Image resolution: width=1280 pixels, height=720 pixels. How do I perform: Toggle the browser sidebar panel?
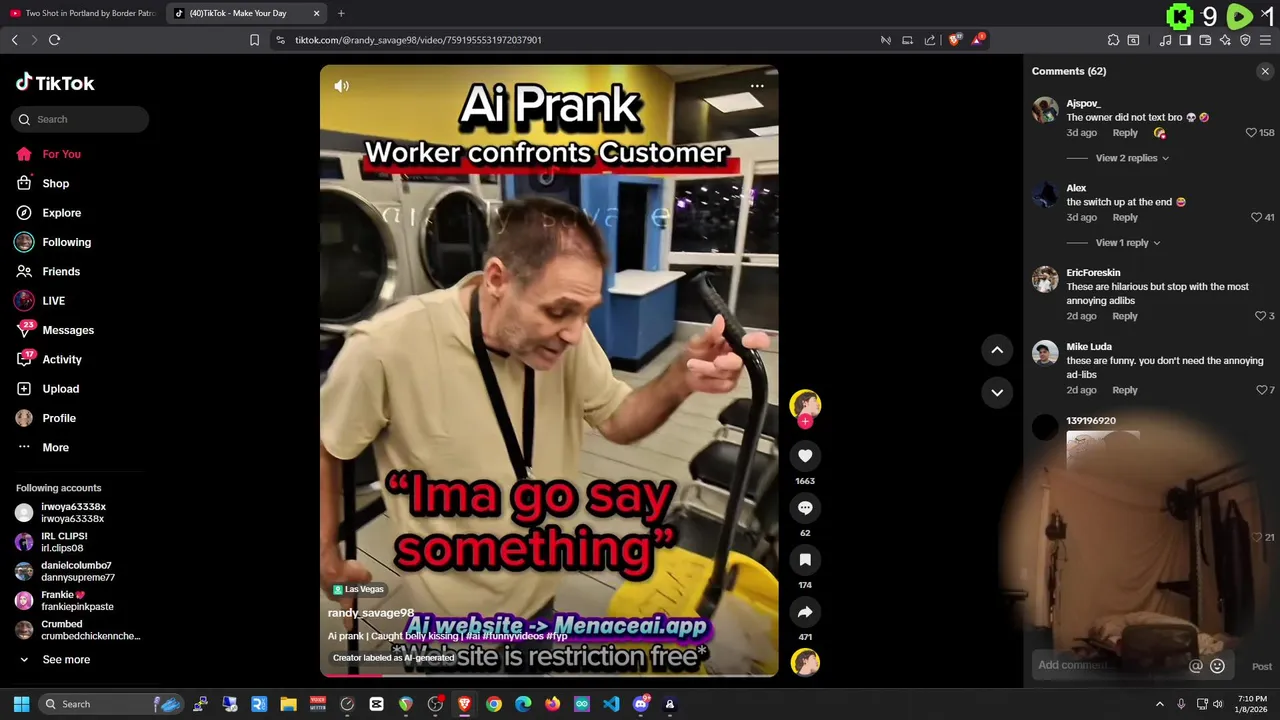tap(1185, 40)
